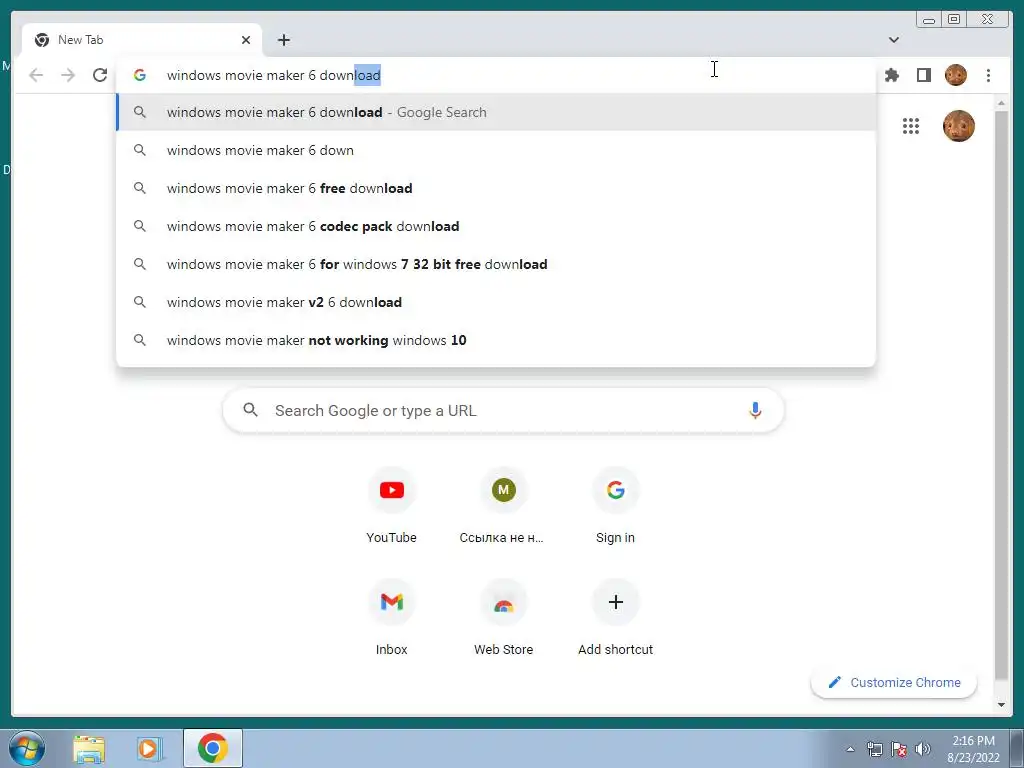Click the page scrollbar down arrow
Viewport: 1024px width, 768px height.
tap(1001, 705)
